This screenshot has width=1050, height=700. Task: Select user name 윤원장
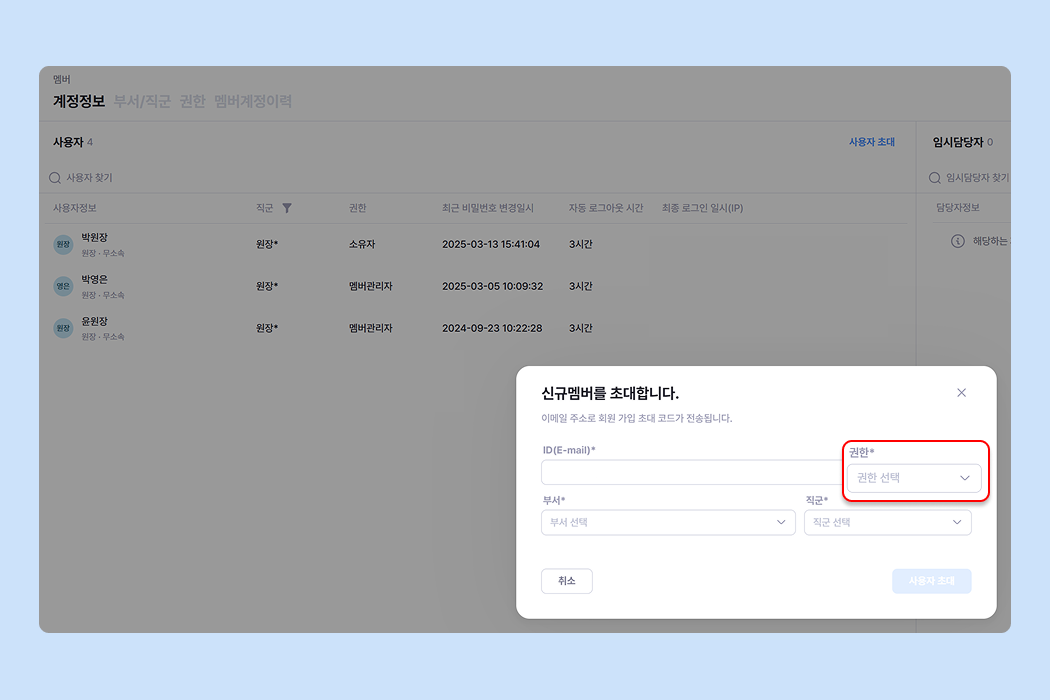tap(94, 322)
